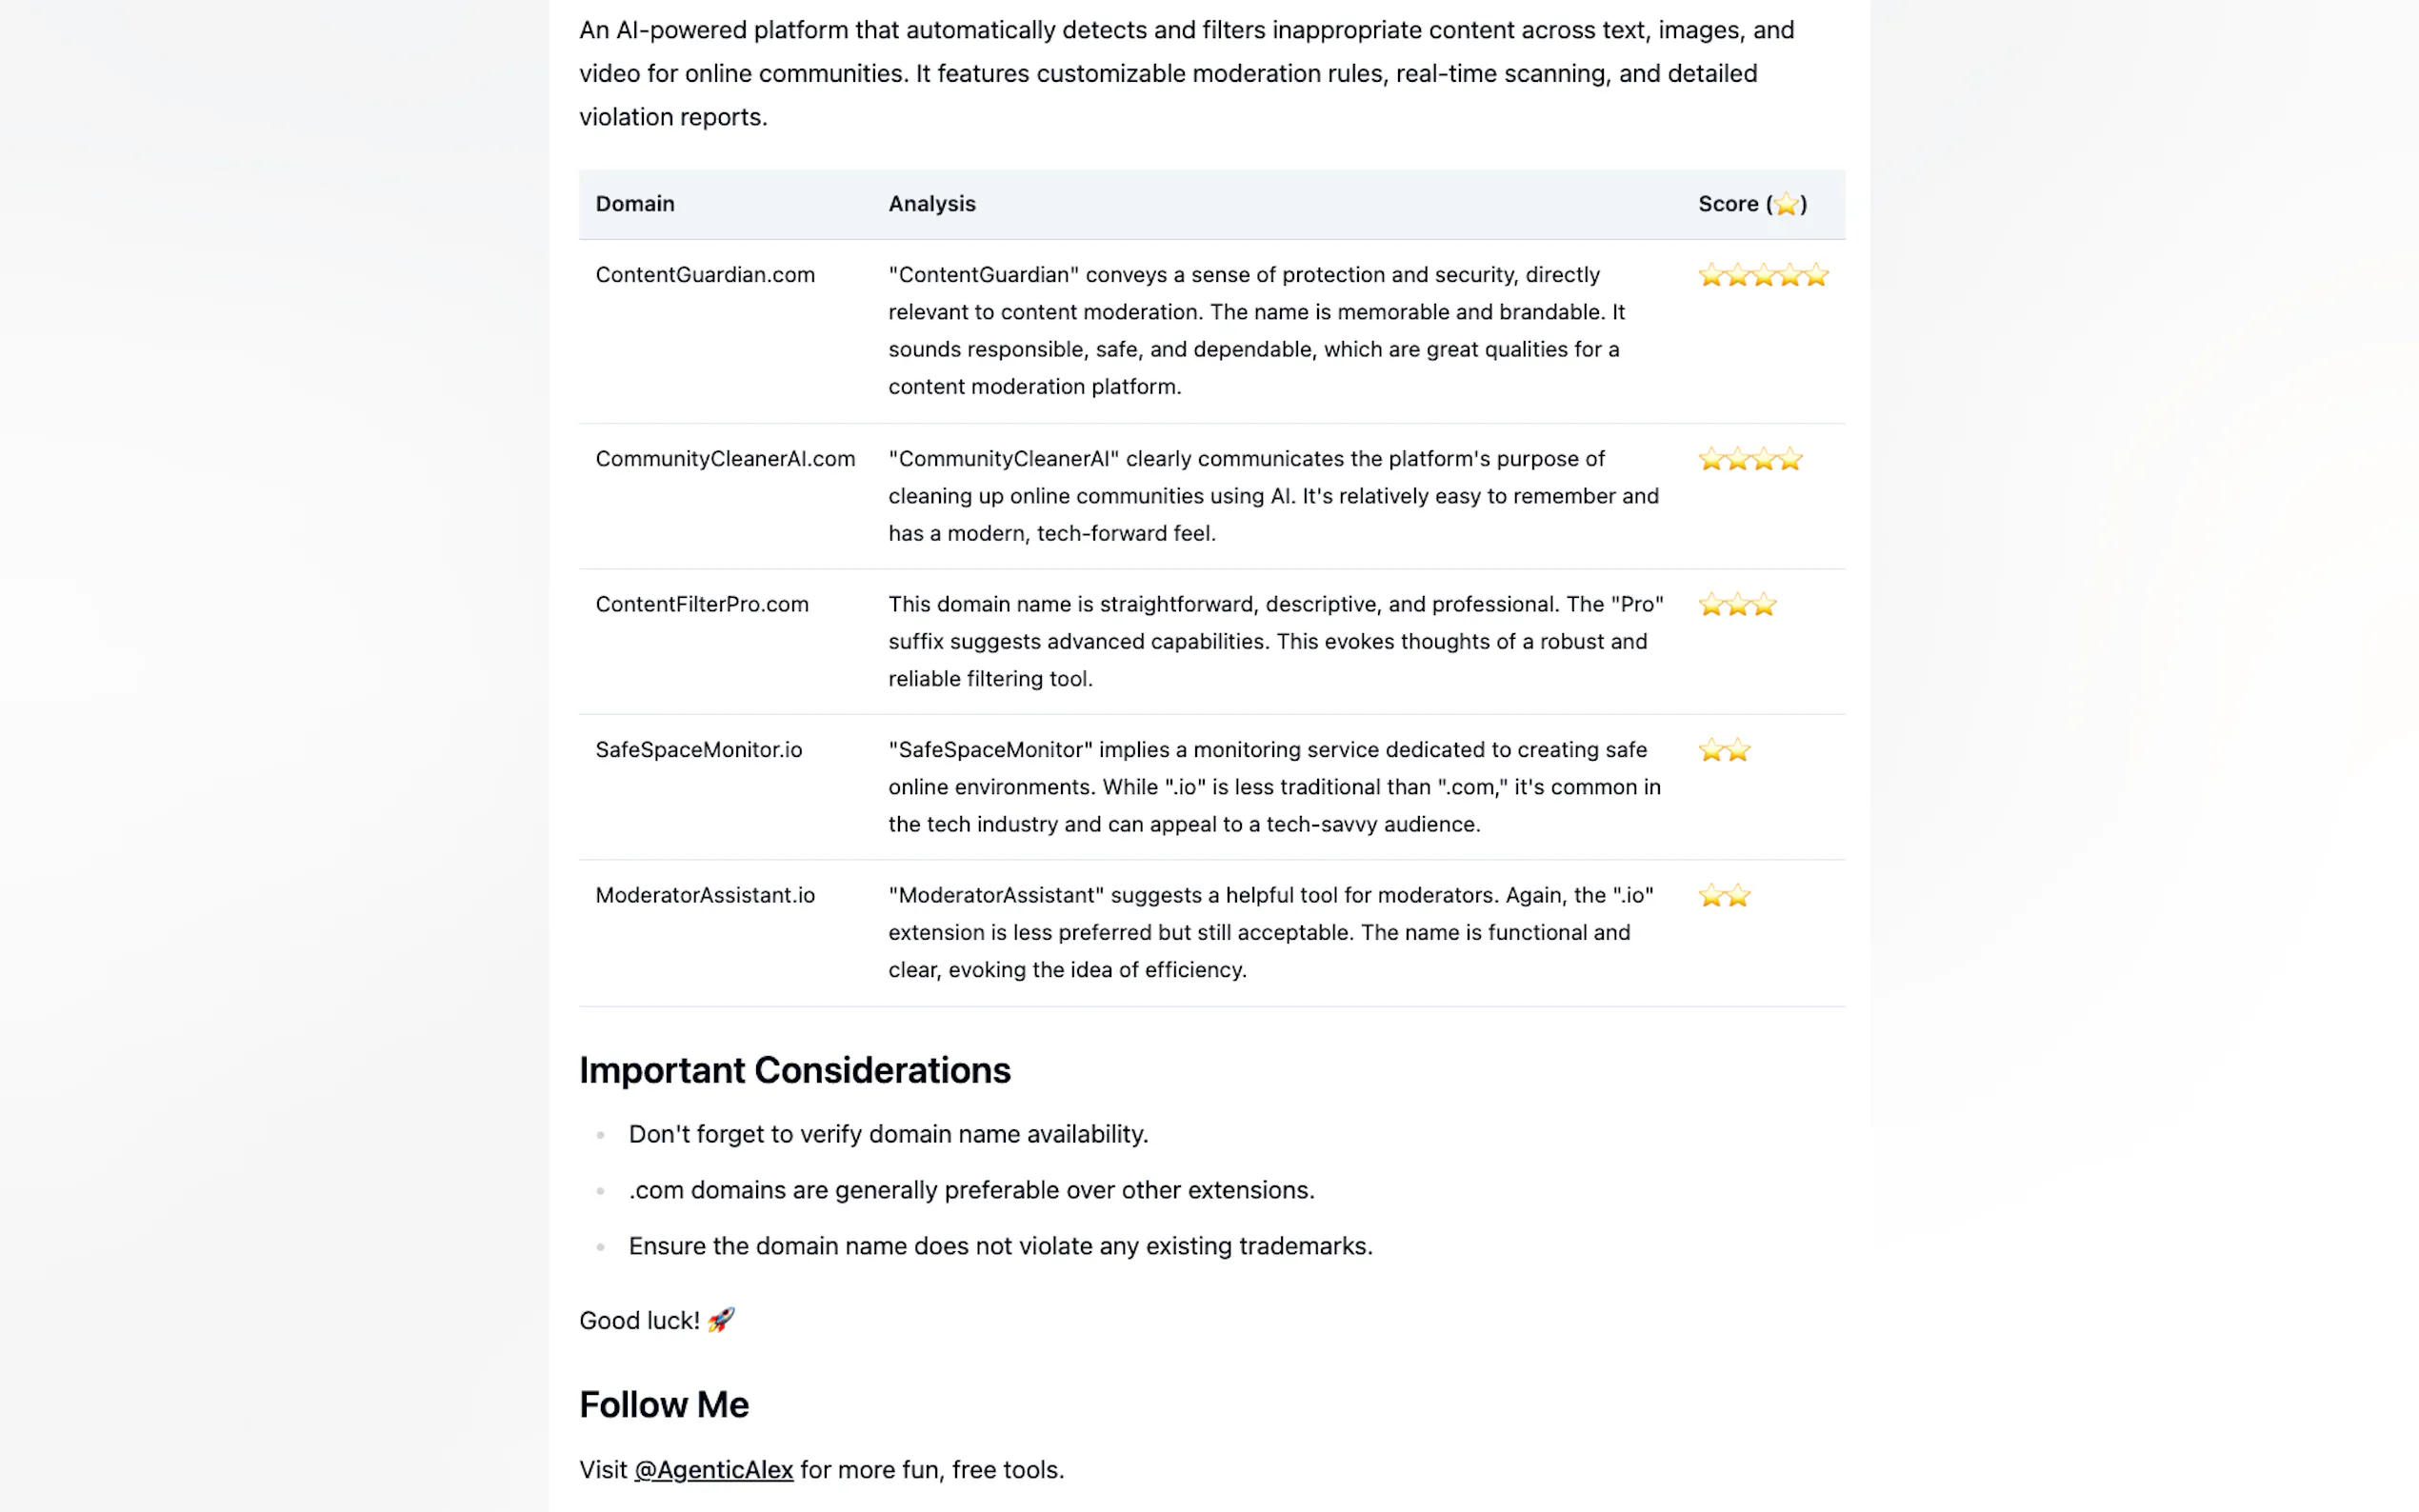The image size is (2419, 1512).
Task: Click the five-star rating for ContentGuardian.com
Action: pos(1762,275)
